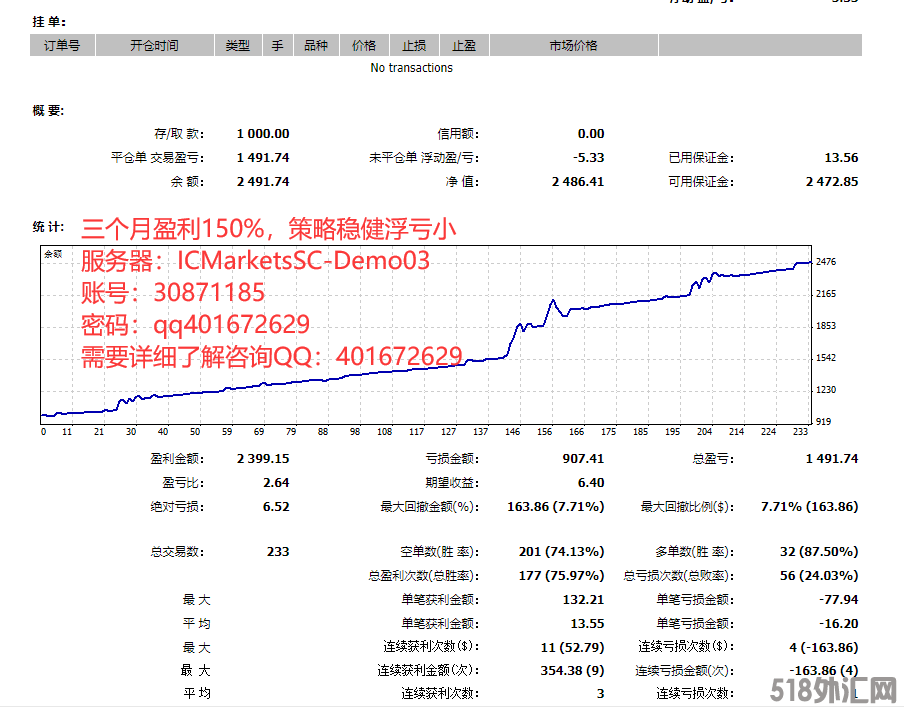Click the 'No transactions' text
The width and height of the screenshot is (904, 714).
(412, 68)
